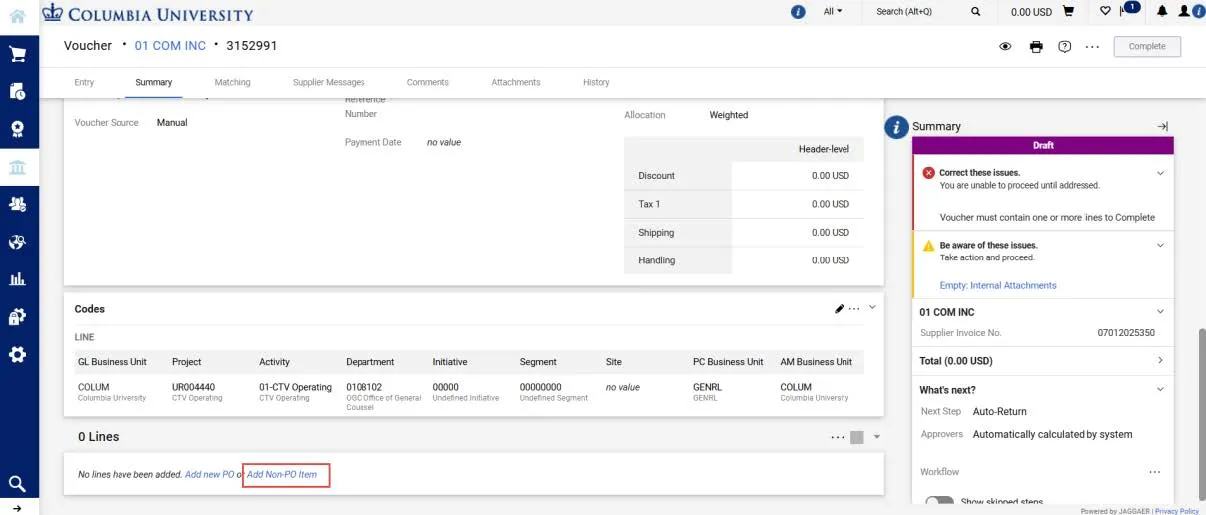
Task: Edit Codes with the pencil icon
Action: click(839, 309)
